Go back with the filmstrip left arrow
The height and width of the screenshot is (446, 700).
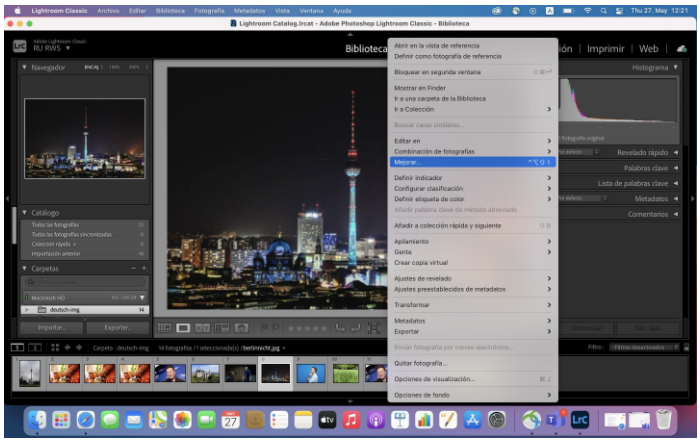pos(68,347)
